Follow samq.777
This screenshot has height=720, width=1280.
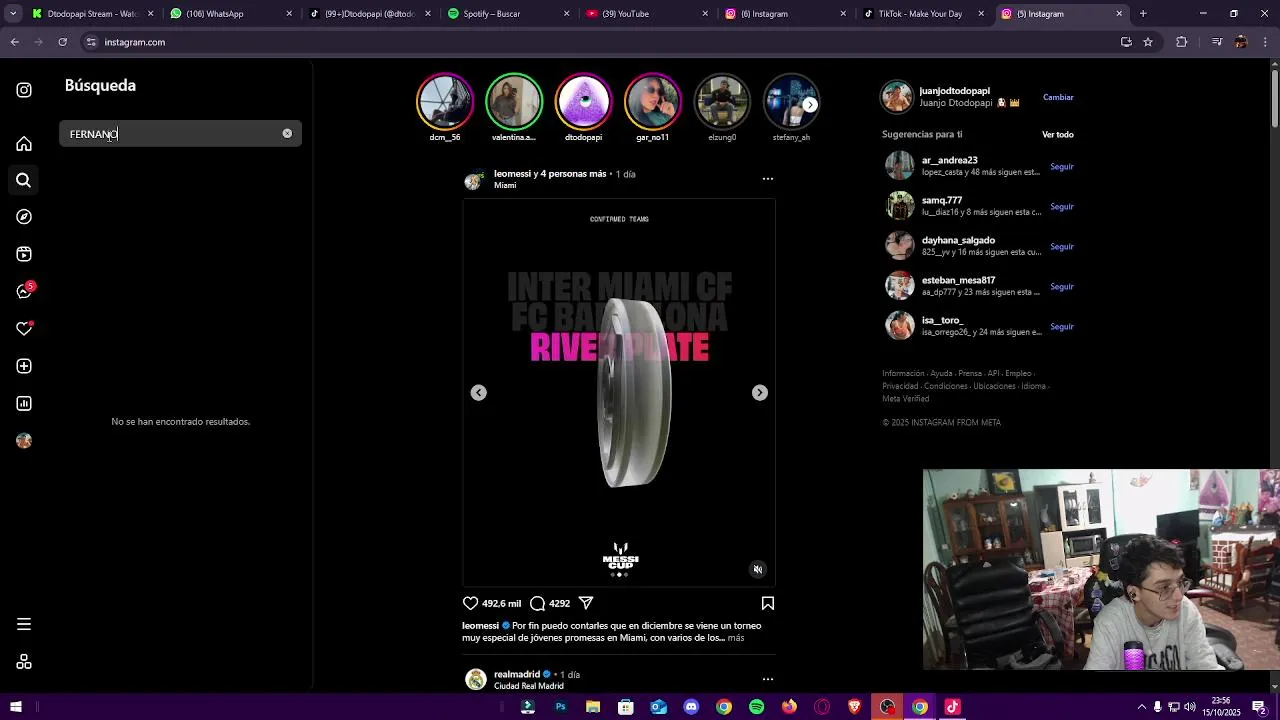1062,207
